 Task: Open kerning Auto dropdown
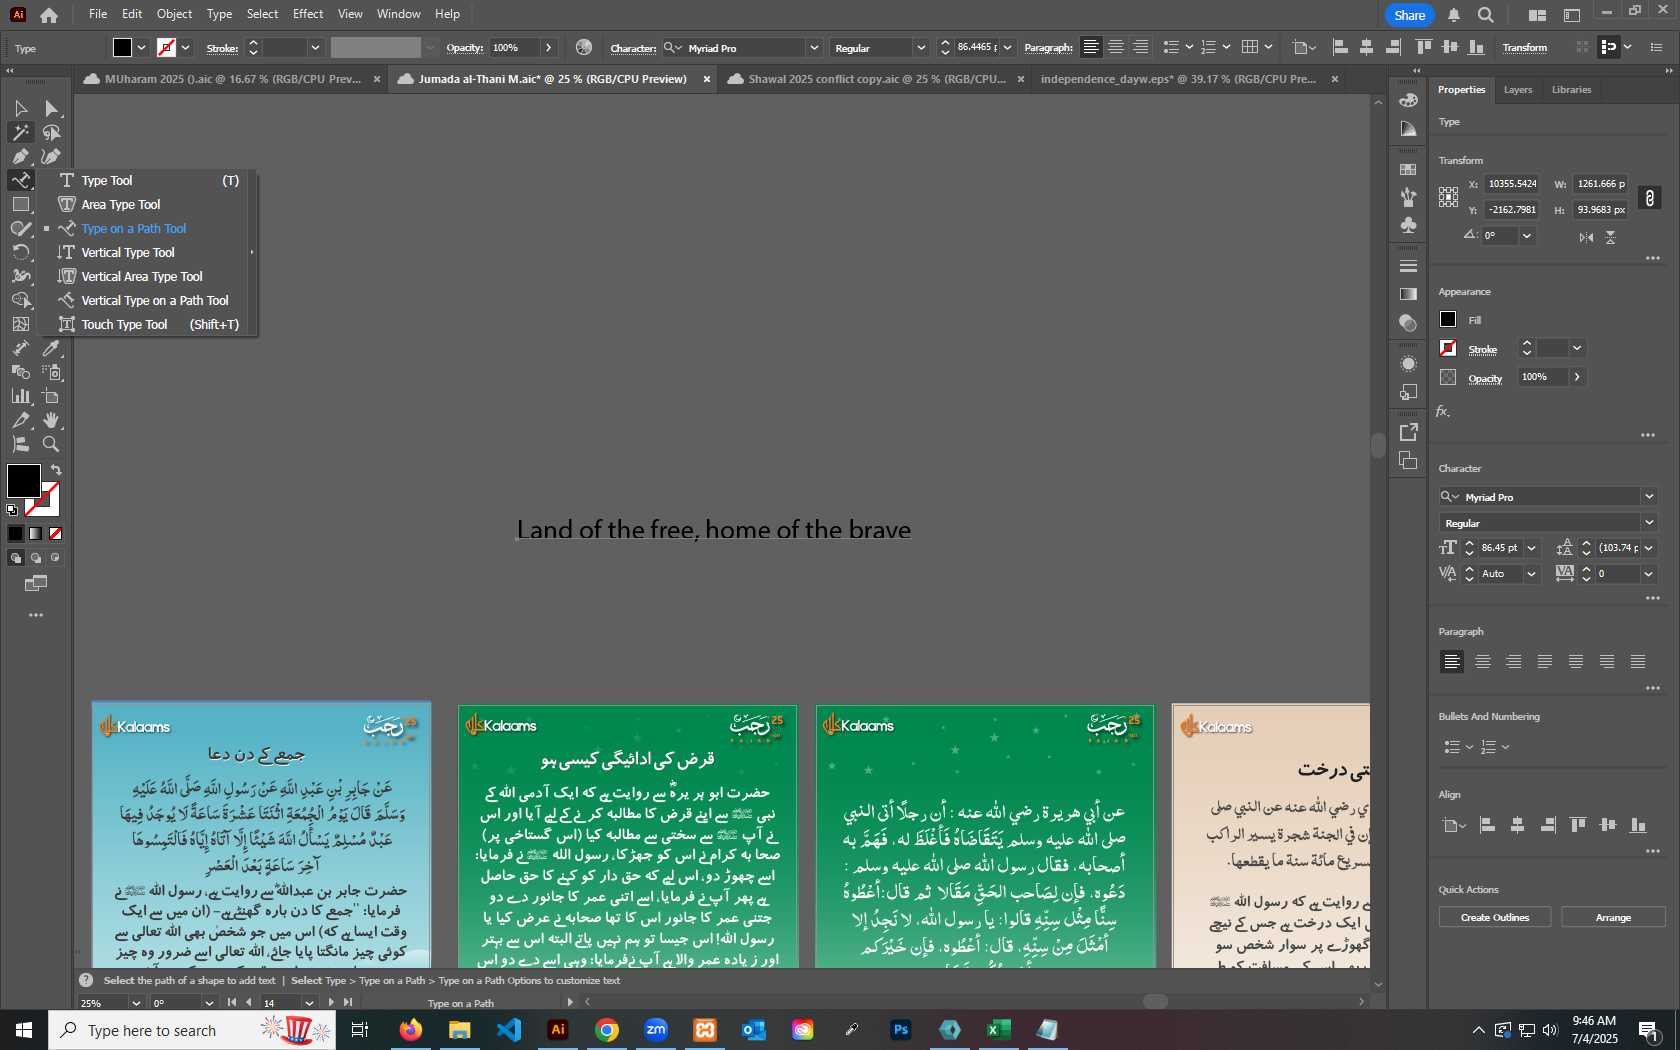pos(1531,574)
